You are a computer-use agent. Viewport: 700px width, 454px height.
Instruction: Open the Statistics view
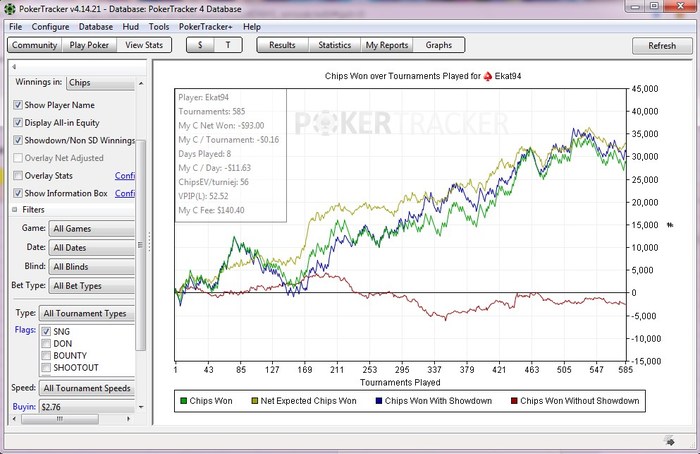[x=334, y=45]
